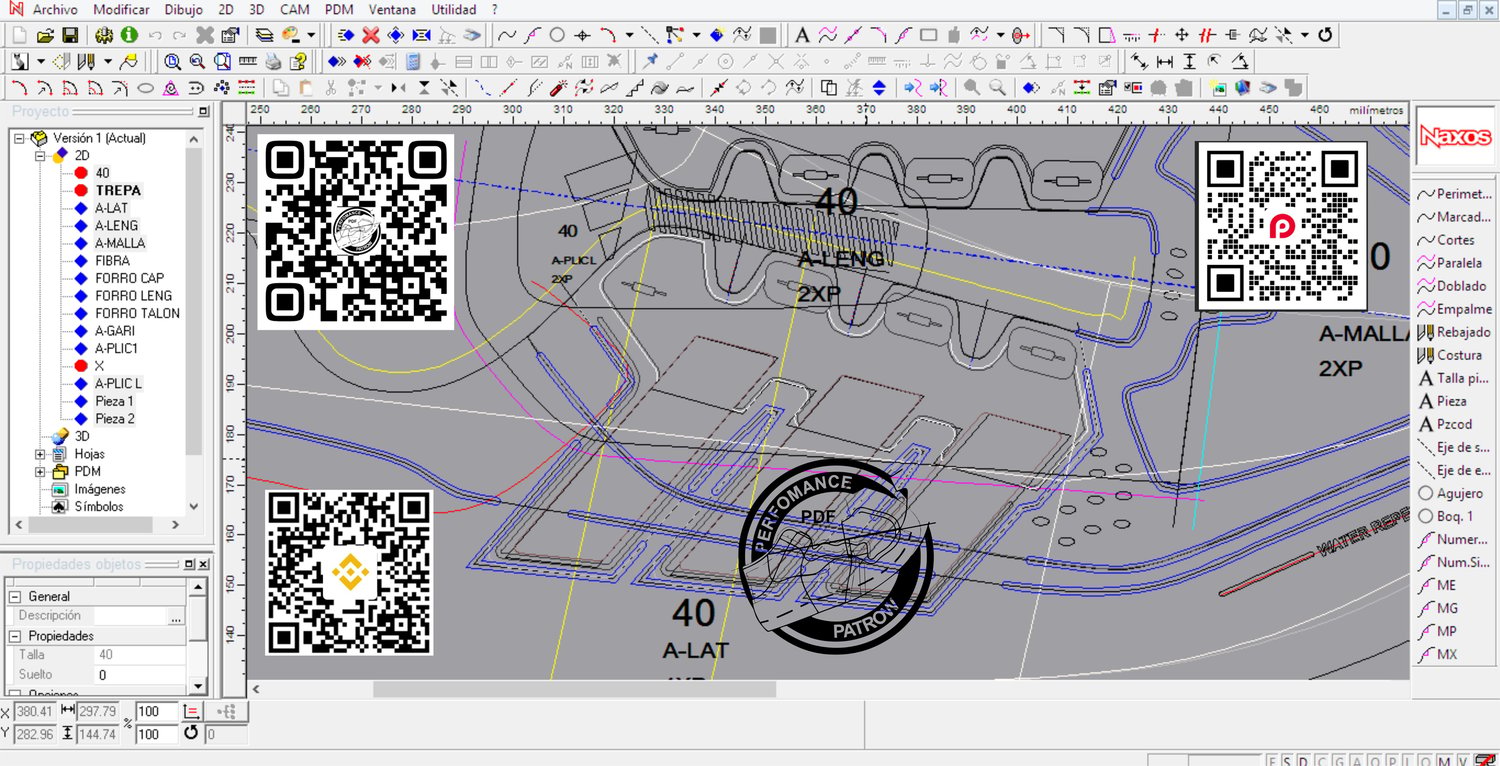Viewport: 1500px width, 766px height.
Task: Open a file with the folder icon
Action: click(45, 35)
